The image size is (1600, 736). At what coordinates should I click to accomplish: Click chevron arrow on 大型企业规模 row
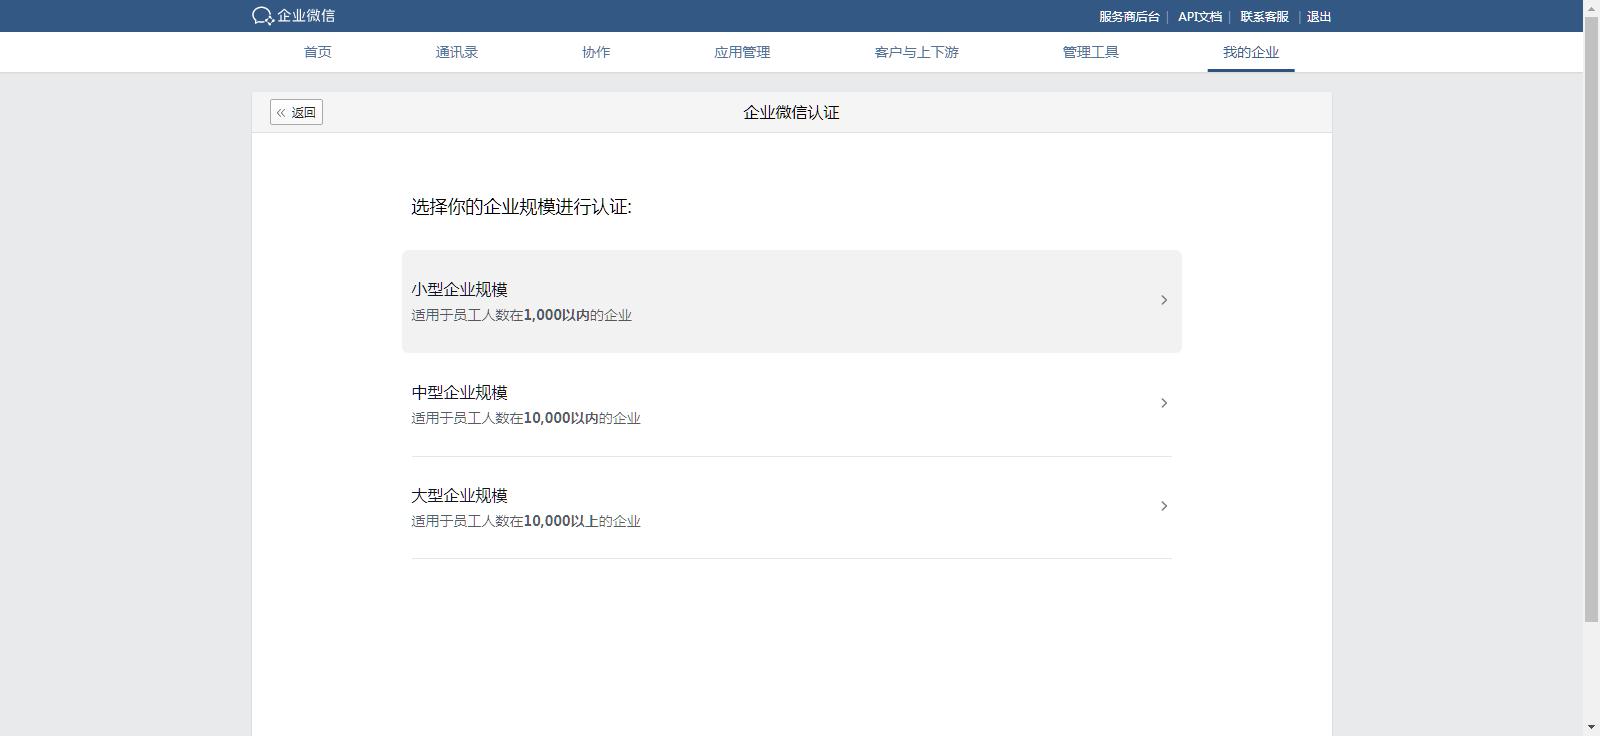pos(1164,506)
